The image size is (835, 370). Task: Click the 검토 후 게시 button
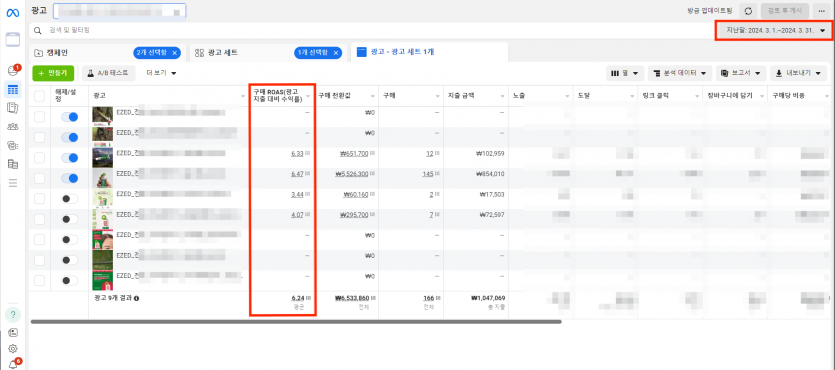pyautogui.click(x=785, y=11)
